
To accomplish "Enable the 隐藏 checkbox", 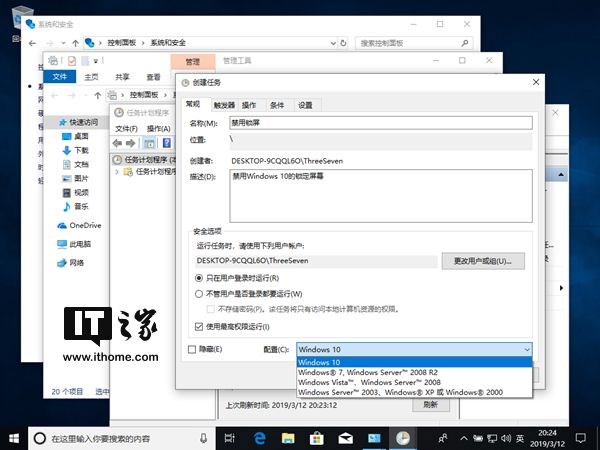I will [x=192, y=349].
